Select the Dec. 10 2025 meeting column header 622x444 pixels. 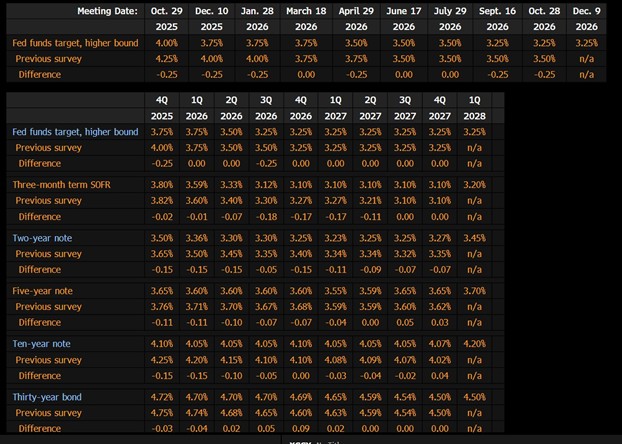(x=211, y=18)
